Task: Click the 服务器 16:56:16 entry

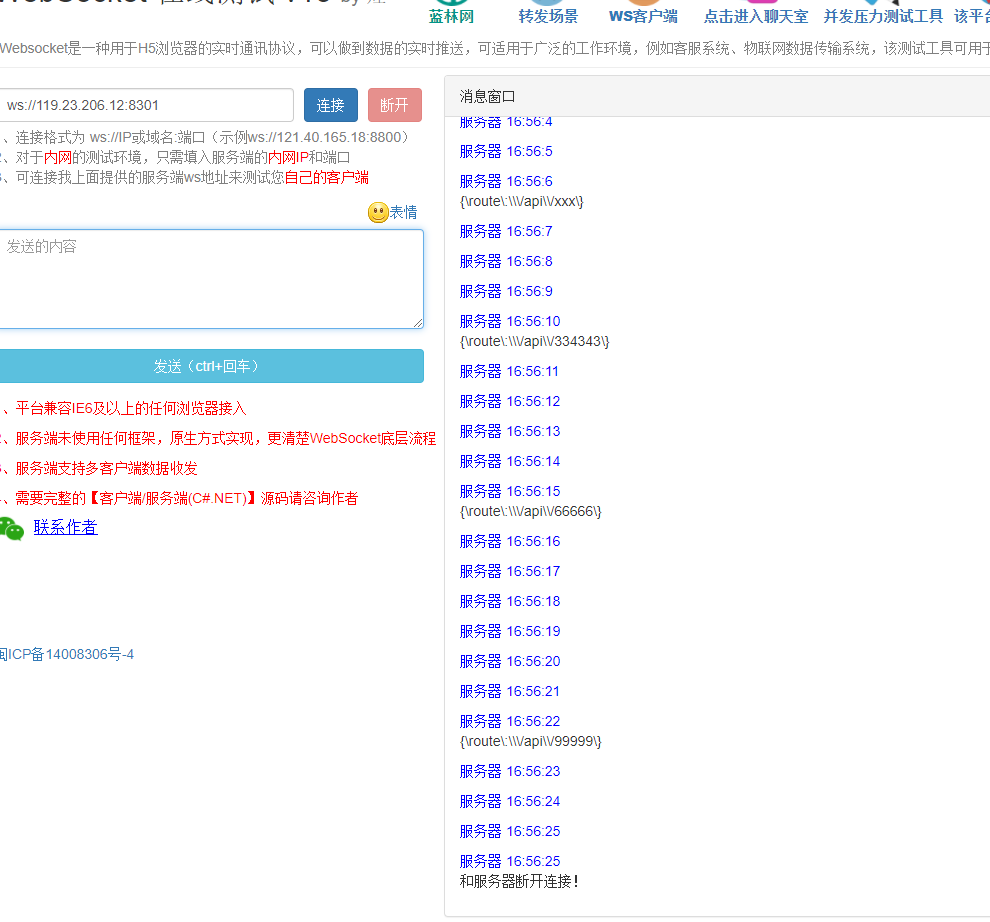Action: 510,541
